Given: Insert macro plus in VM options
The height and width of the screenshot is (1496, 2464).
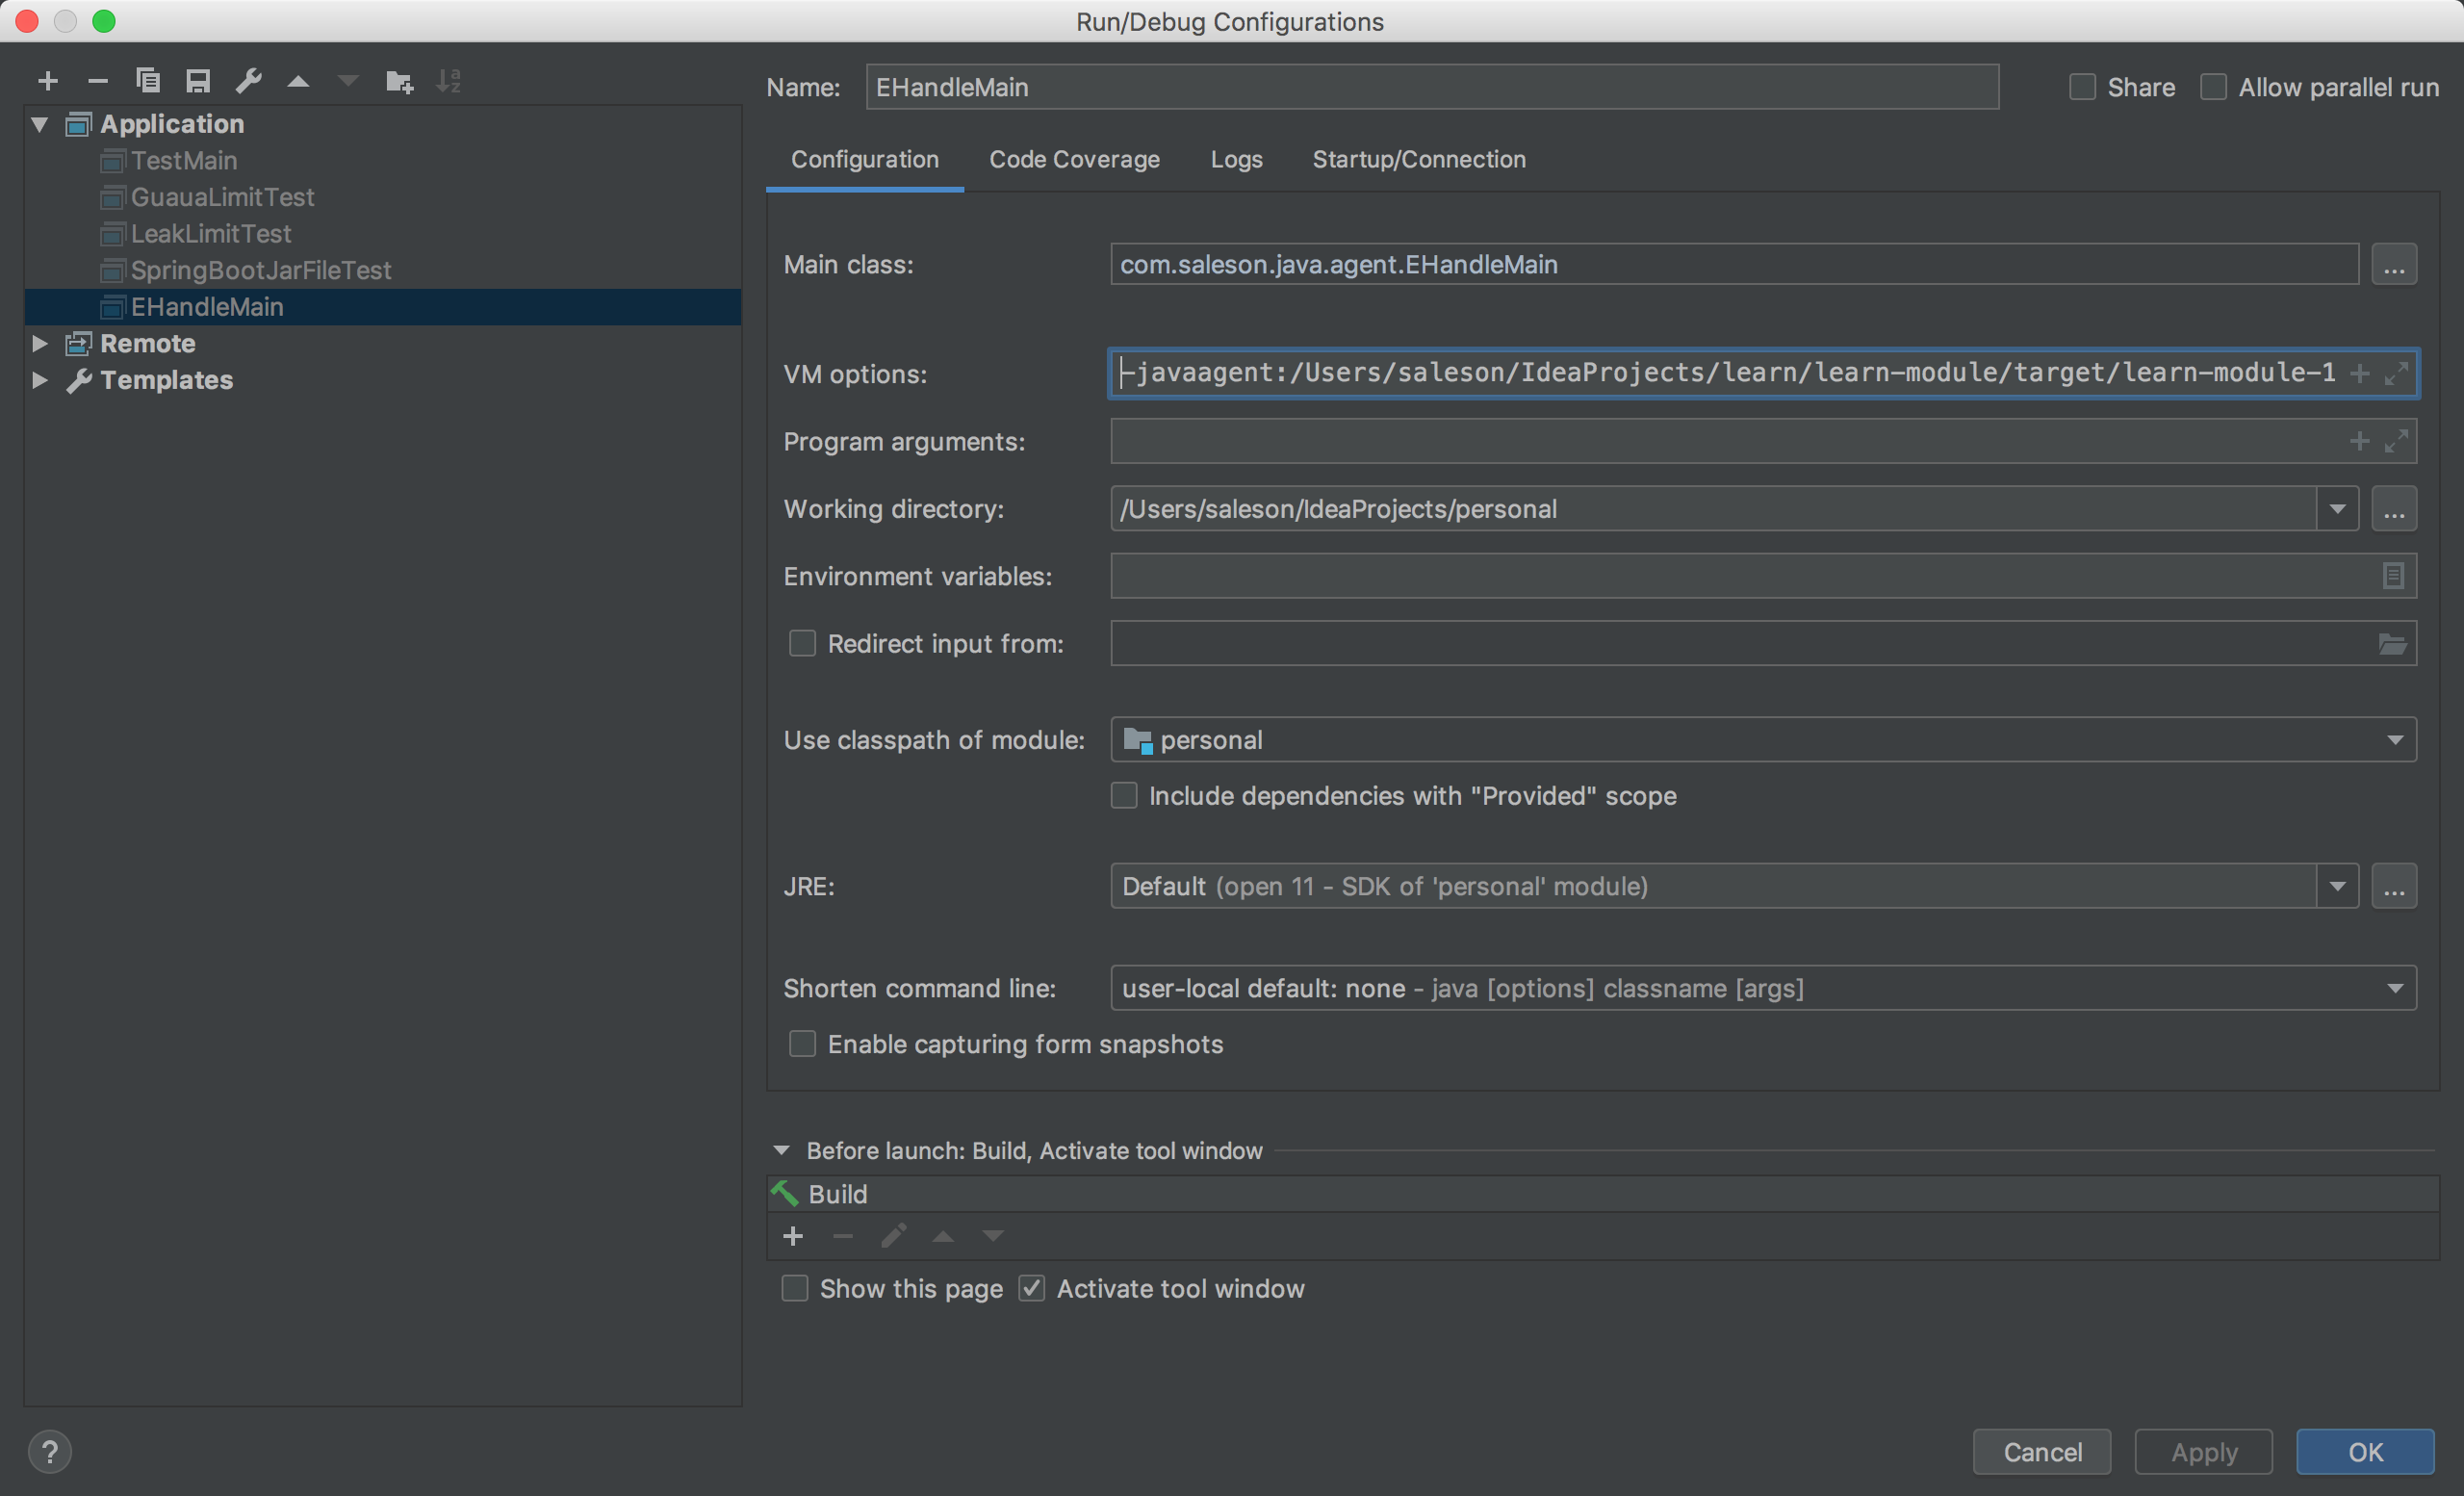Looking at the screenshot, I should coord(2360,373).
